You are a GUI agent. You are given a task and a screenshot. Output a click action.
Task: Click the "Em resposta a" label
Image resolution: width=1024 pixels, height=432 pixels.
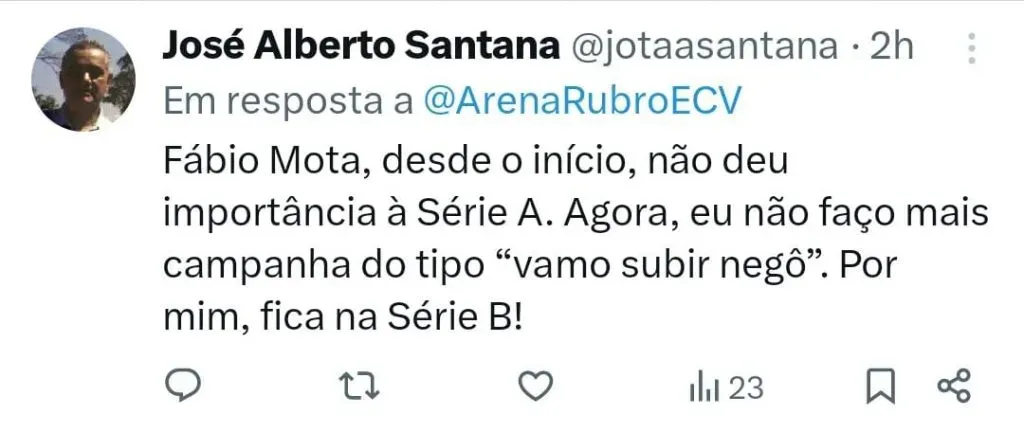pos(288,102)
